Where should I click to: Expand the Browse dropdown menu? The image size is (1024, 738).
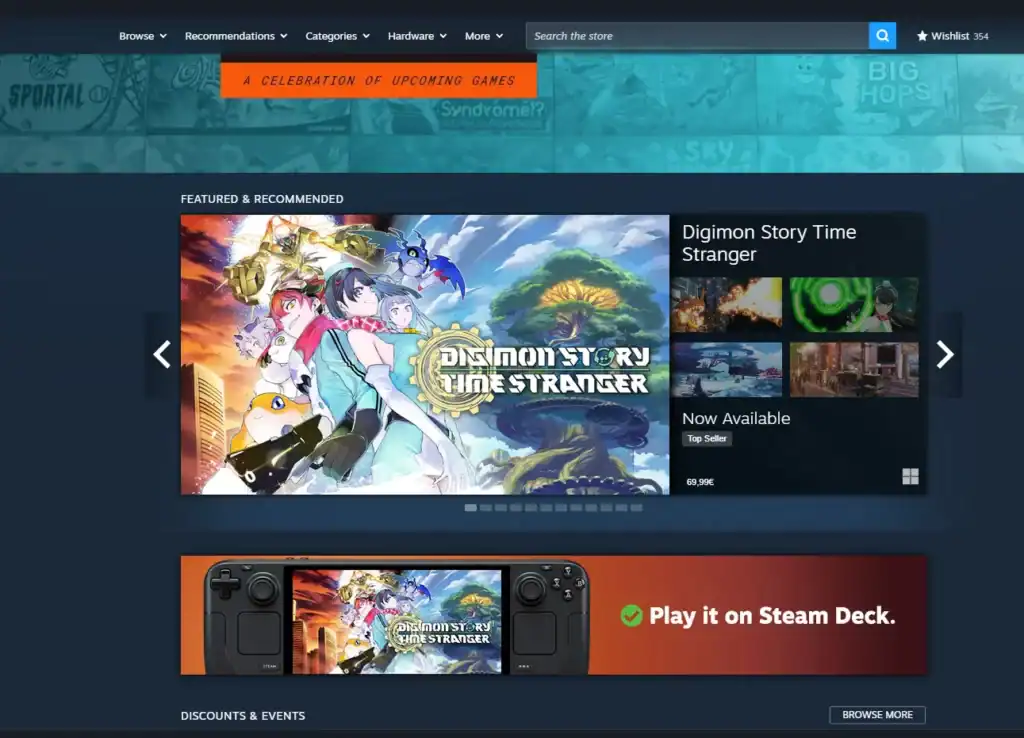(142, 36)
